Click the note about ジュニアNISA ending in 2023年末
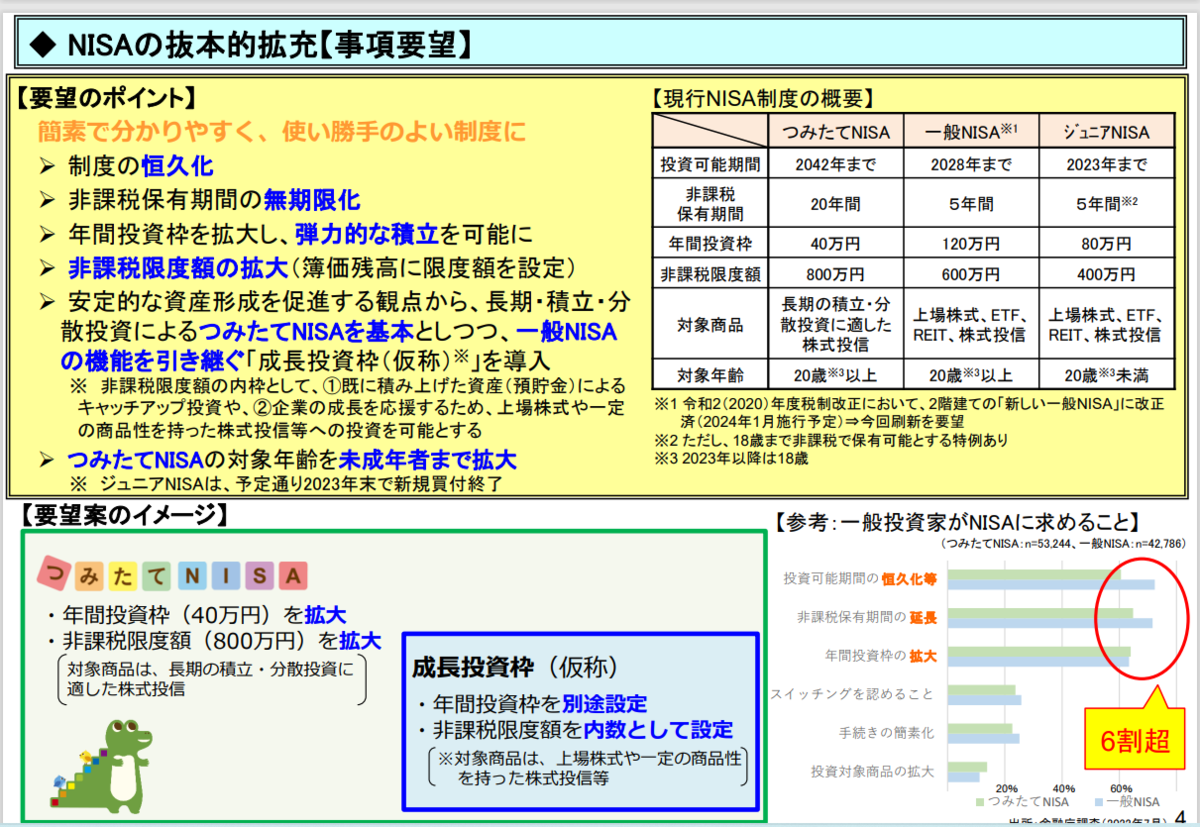Screen dimensions: 1200x827 click(284, 484)
